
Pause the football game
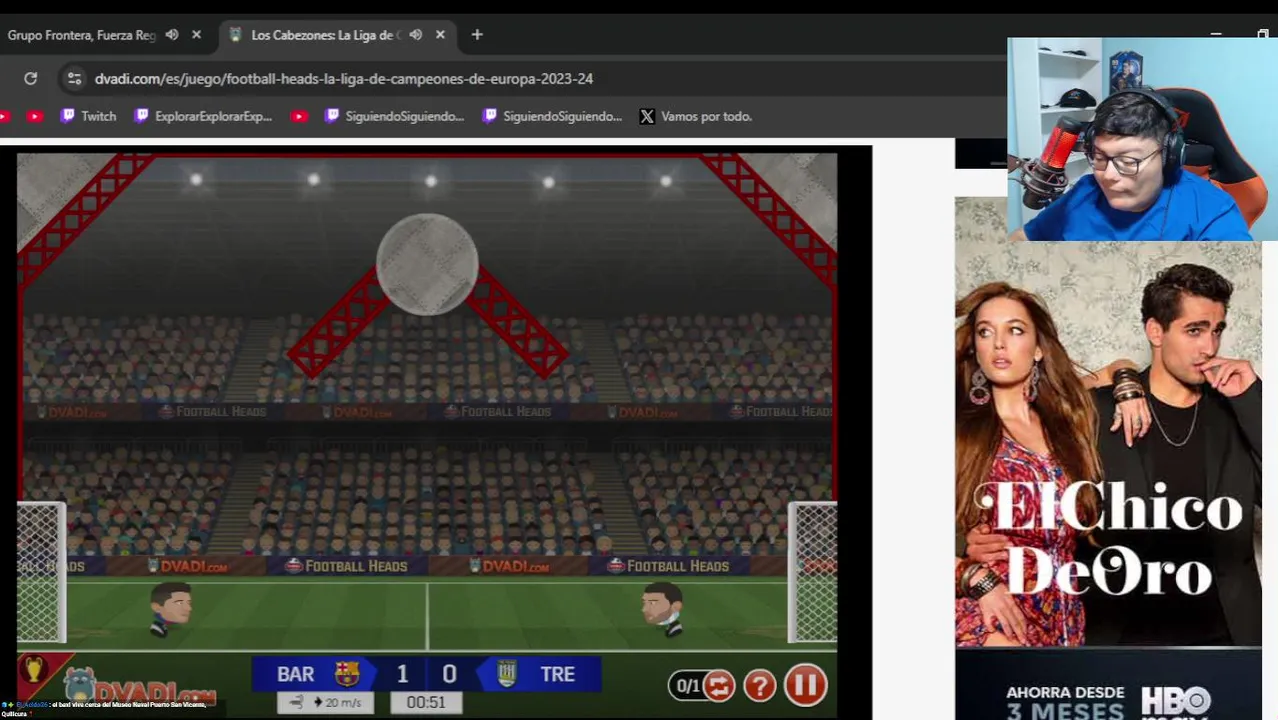point(805,686)
